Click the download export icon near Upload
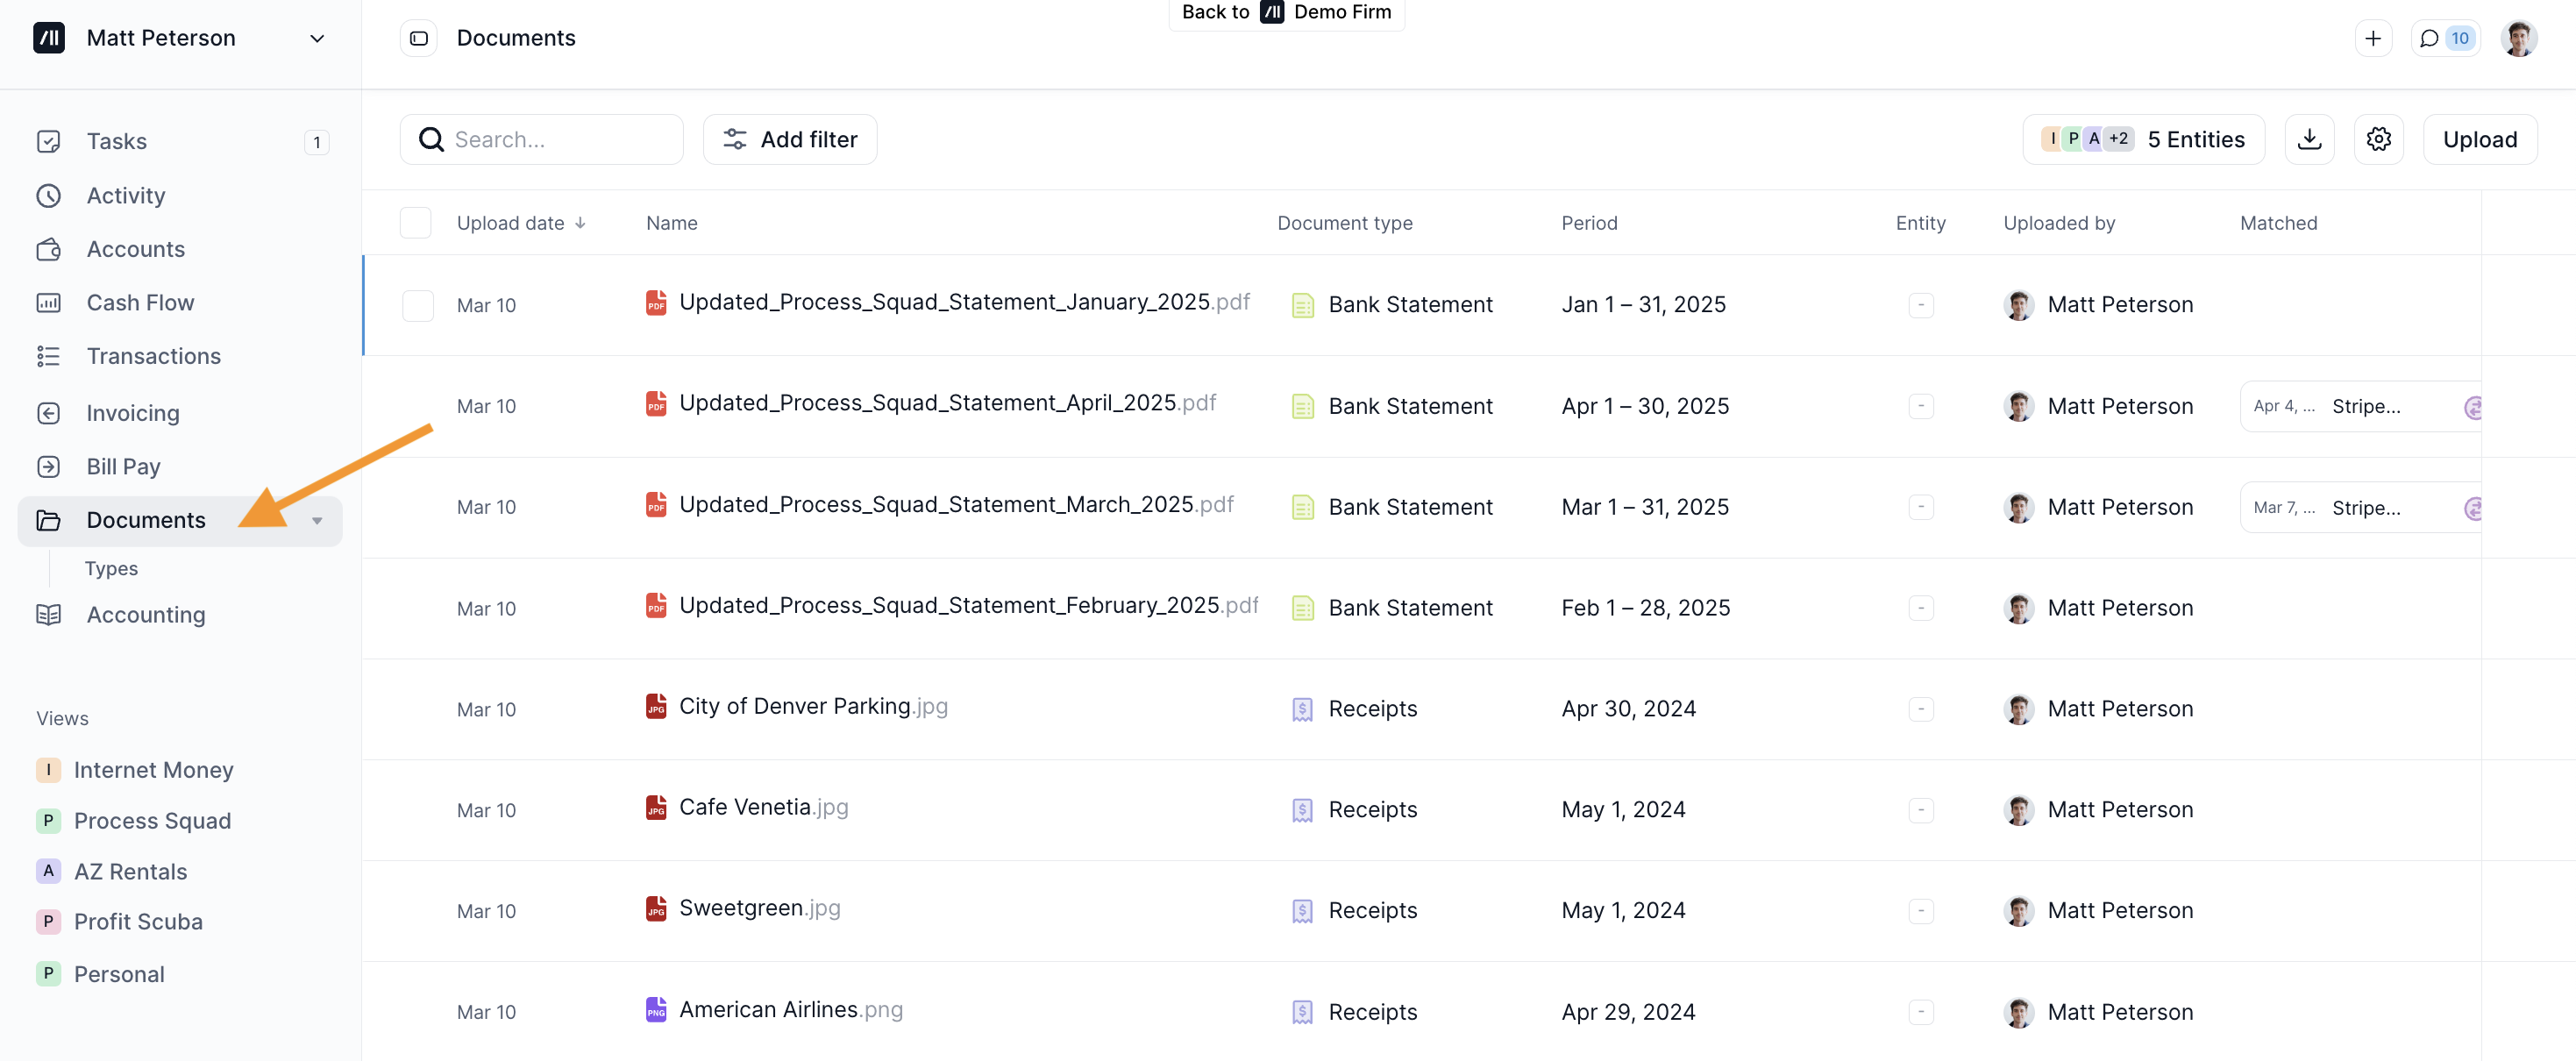 tap(2310, 139)
